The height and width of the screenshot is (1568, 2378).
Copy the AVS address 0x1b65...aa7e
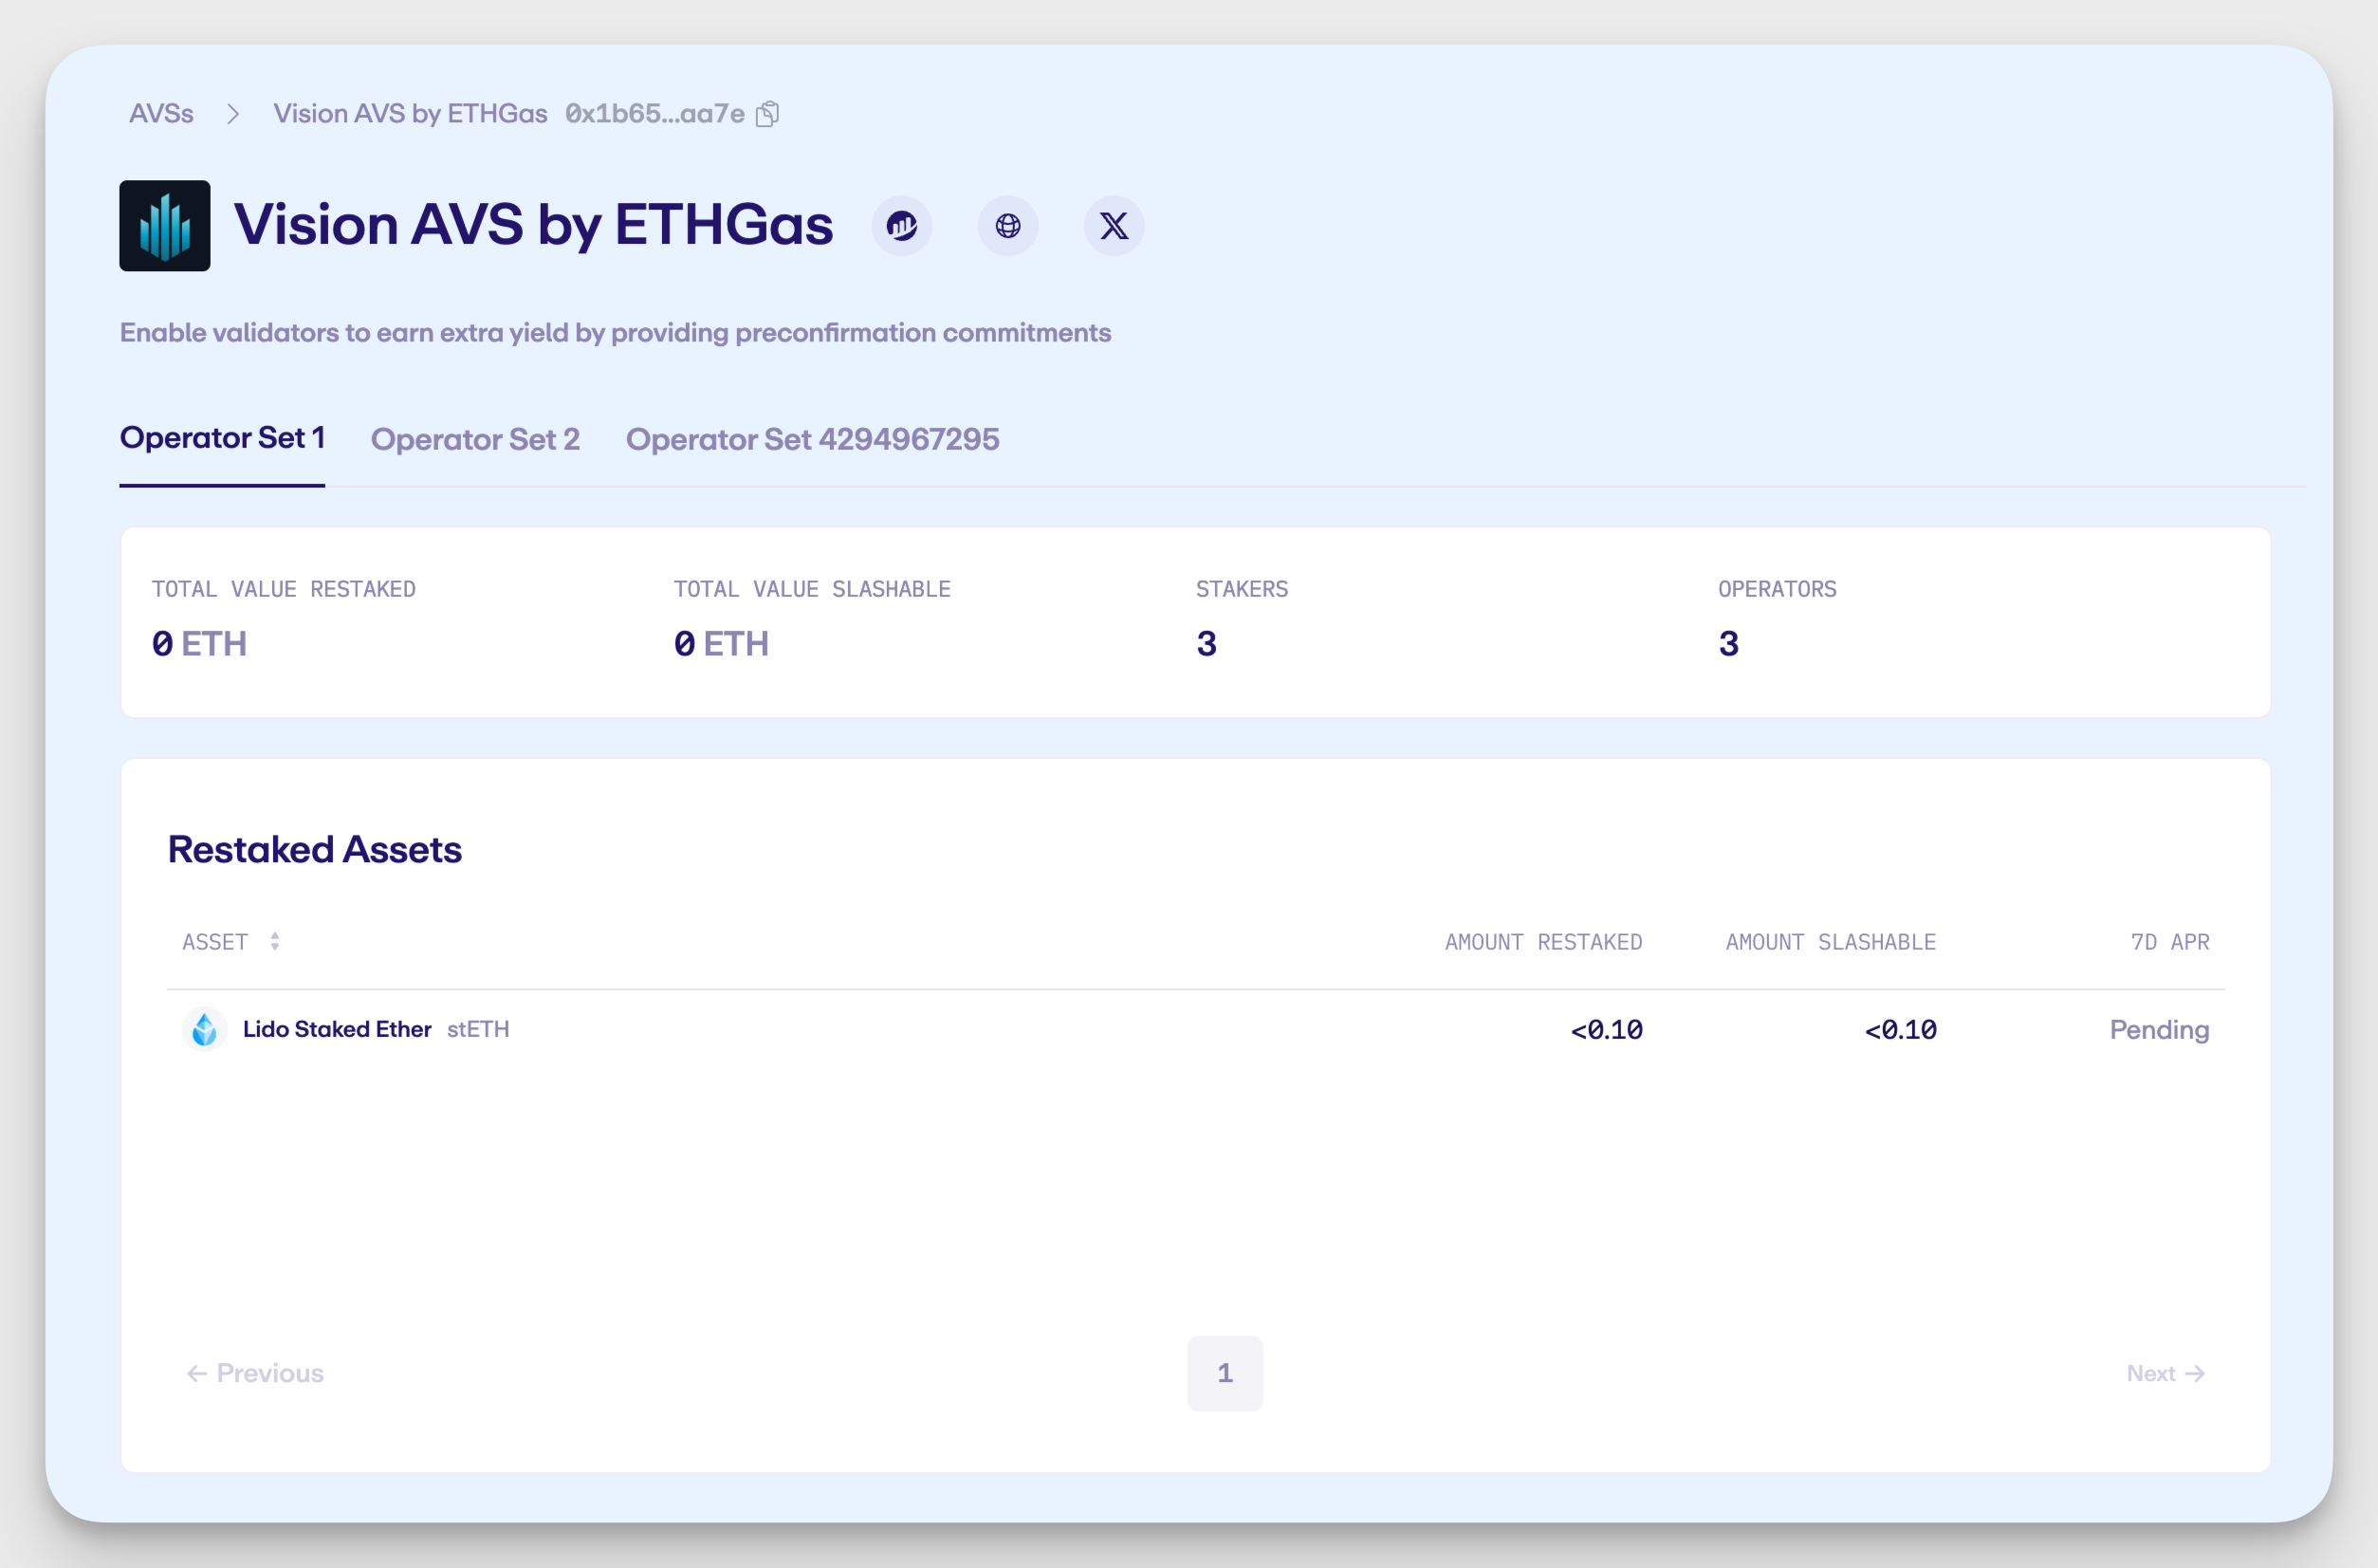click(767, 114)
